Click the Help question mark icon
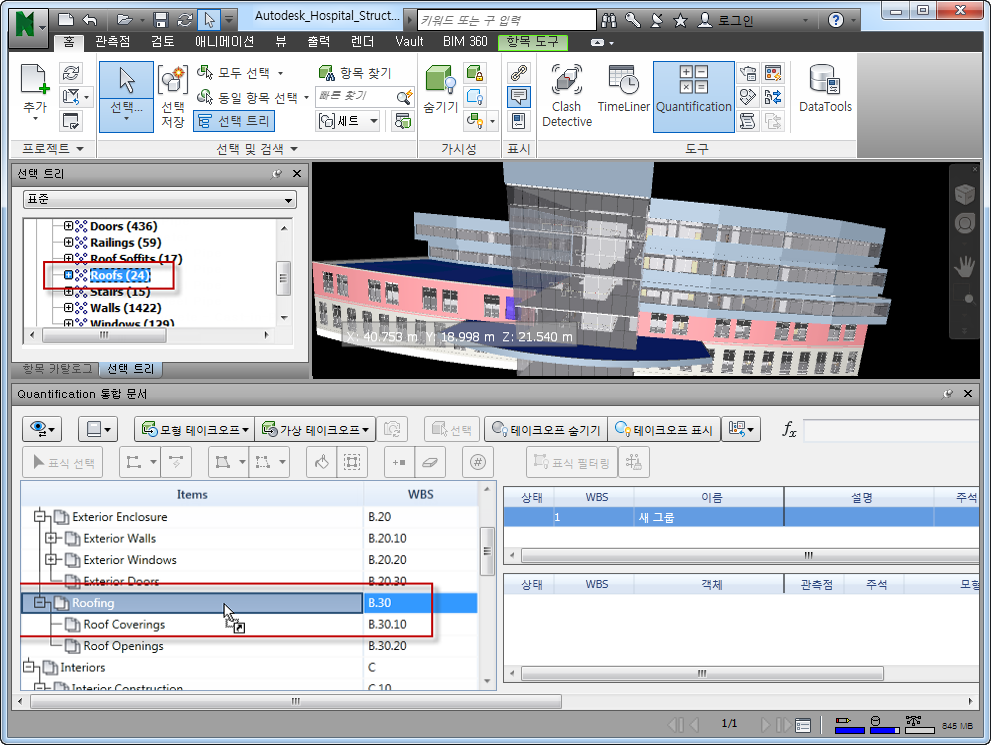The width and height of the screenshot is (991, 745). click(836, 20)
